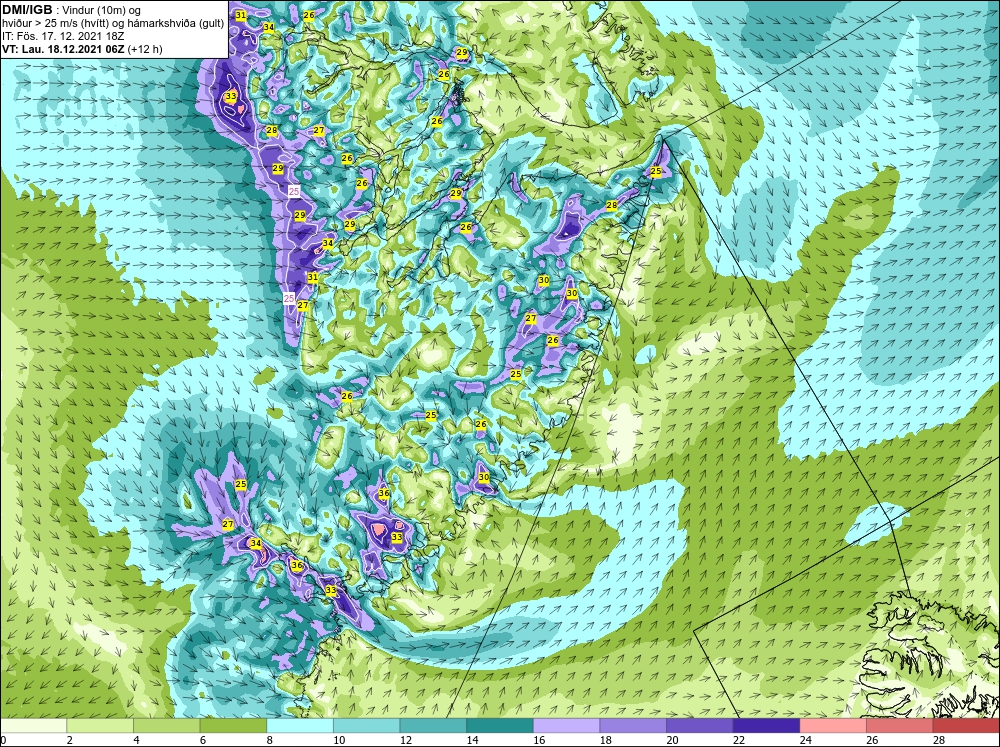The height and width of the screenshot is (747, 1000).
Task: Click the 12–14 m/s teal legend swatch
Action: coord(433,726)
